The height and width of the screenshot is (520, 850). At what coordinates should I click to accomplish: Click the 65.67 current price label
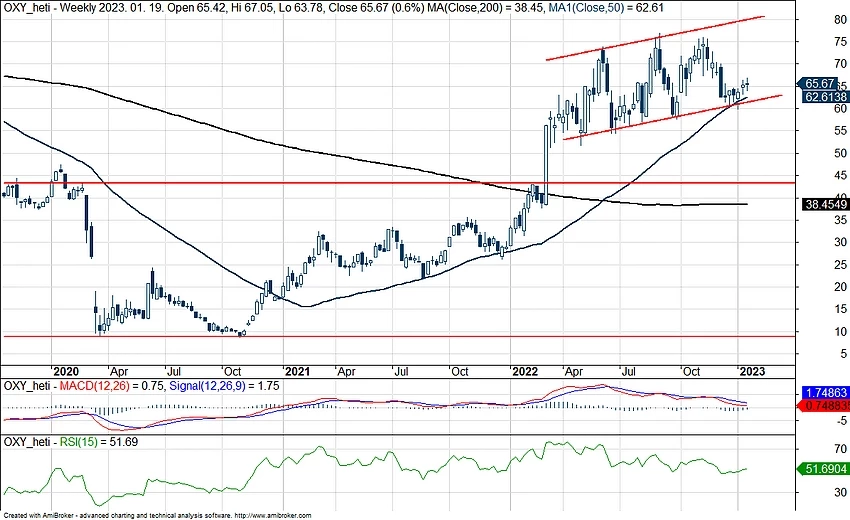[x=819, y=84]
